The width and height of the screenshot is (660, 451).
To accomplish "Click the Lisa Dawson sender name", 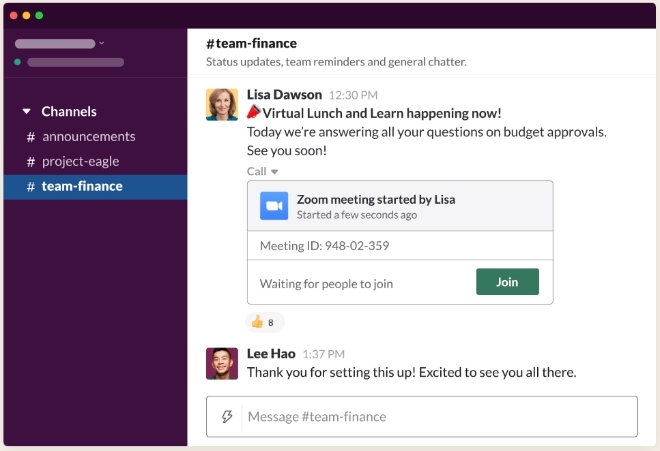I will click(x=284, y=95).
